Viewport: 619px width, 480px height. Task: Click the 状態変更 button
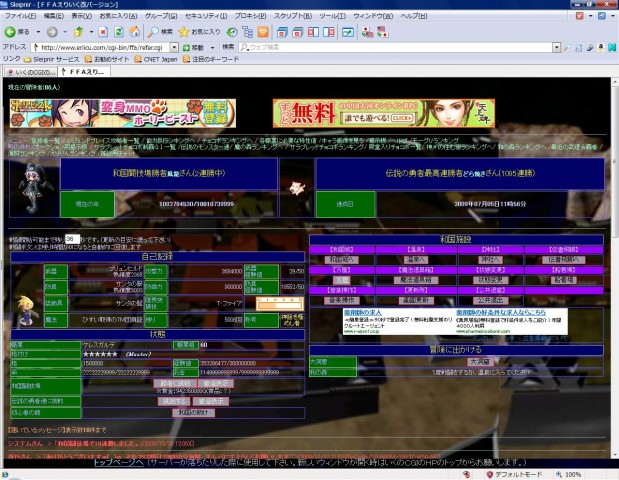tap(491, 280)
